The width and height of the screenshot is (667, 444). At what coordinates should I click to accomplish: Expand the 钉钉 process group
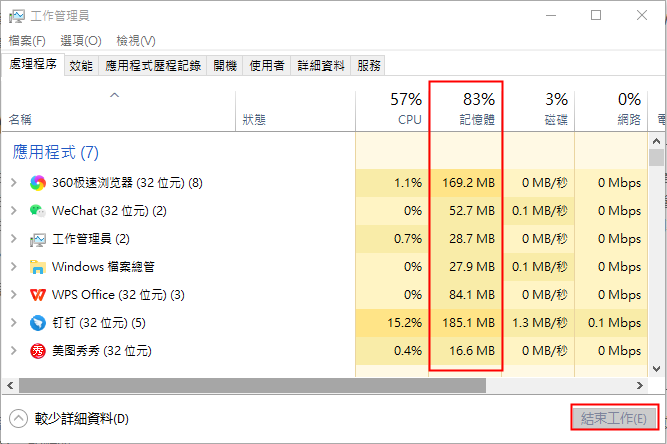[14, 323]
